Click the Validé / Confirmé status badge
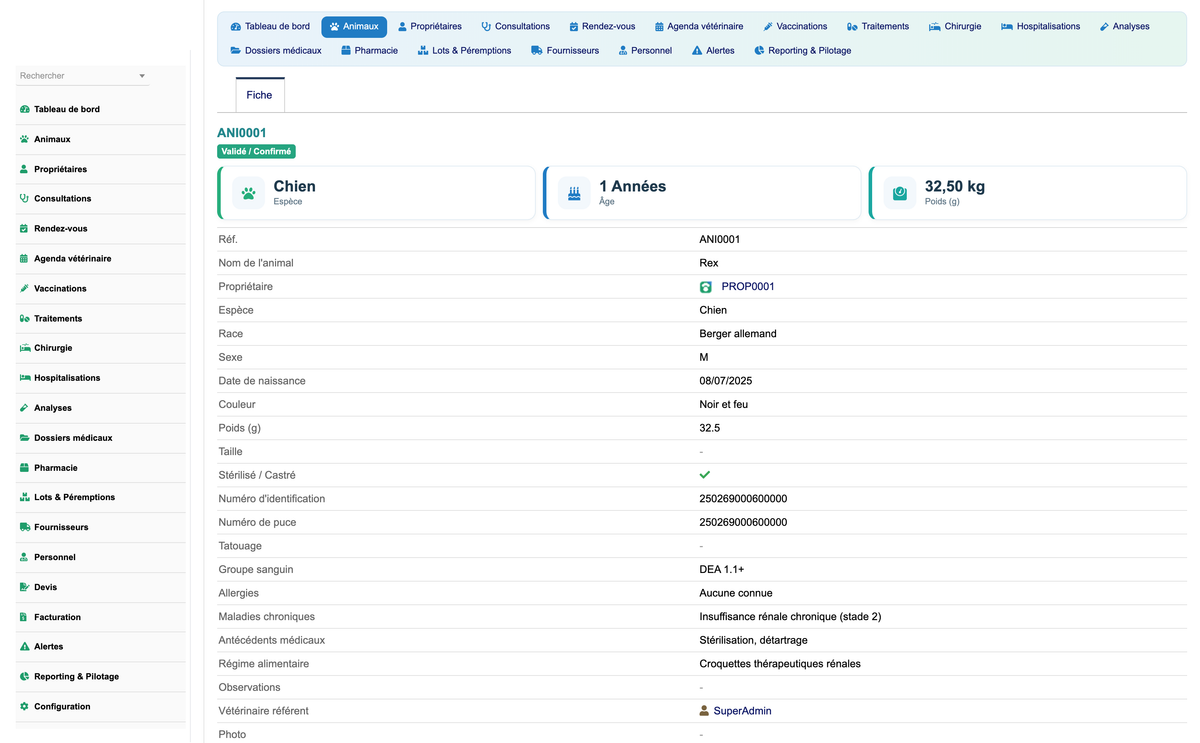The width and height of the screenshot is (1200, 743). [x=256, y=152]
